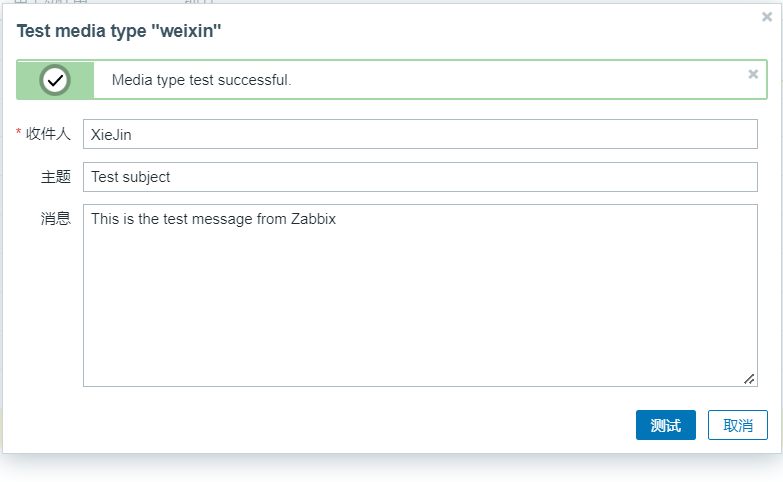Click the "Media type test successful." text
Image resolution: width=783 pixels, height=482 pixels.
[201, 80]
